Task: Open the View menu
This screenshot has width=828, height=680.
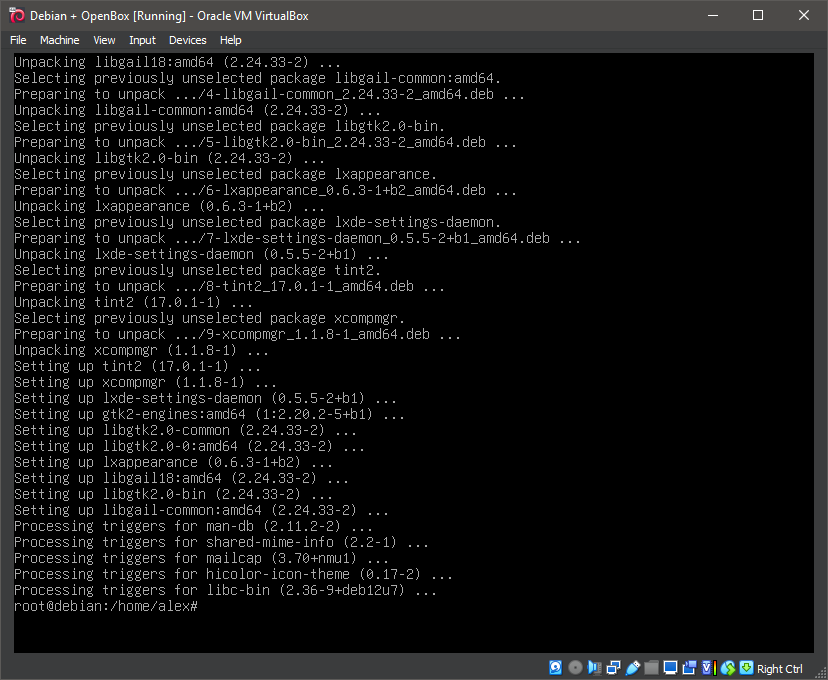Action: pos(104,40)
